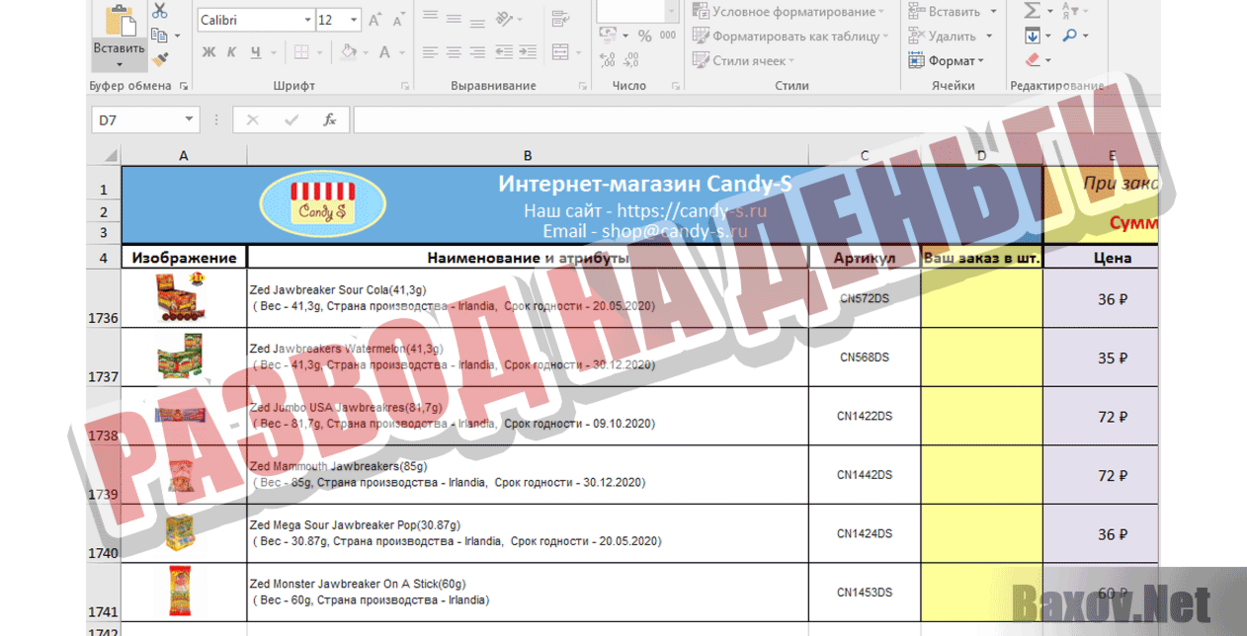Viewport: 1247px width, 636px height.
Task: Toggle top vertical alignment
Action: pyautogui.click(x=430, y=17)
